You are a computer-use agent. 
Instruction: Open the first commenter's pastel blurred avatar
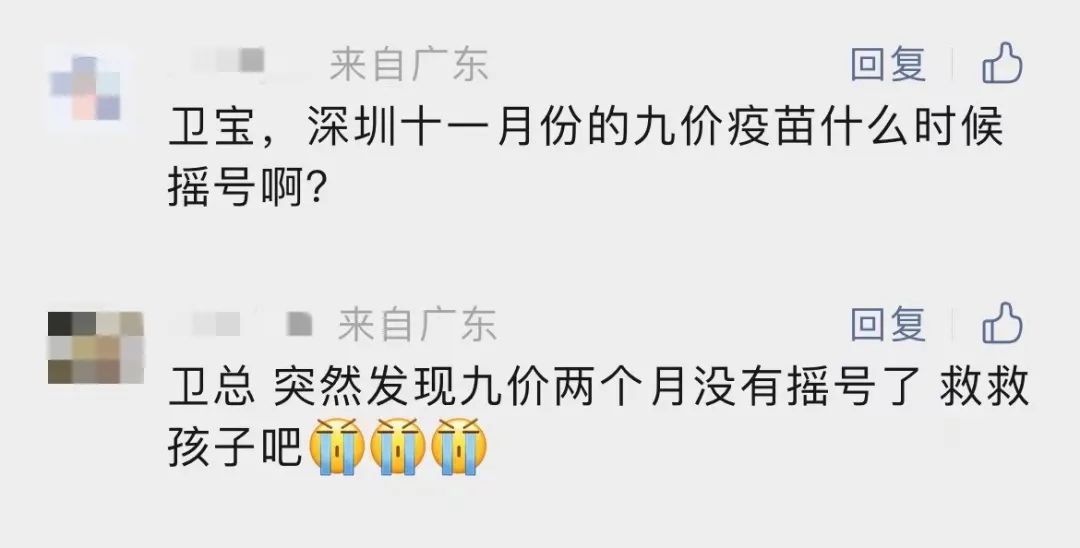[x=86, y=87]
